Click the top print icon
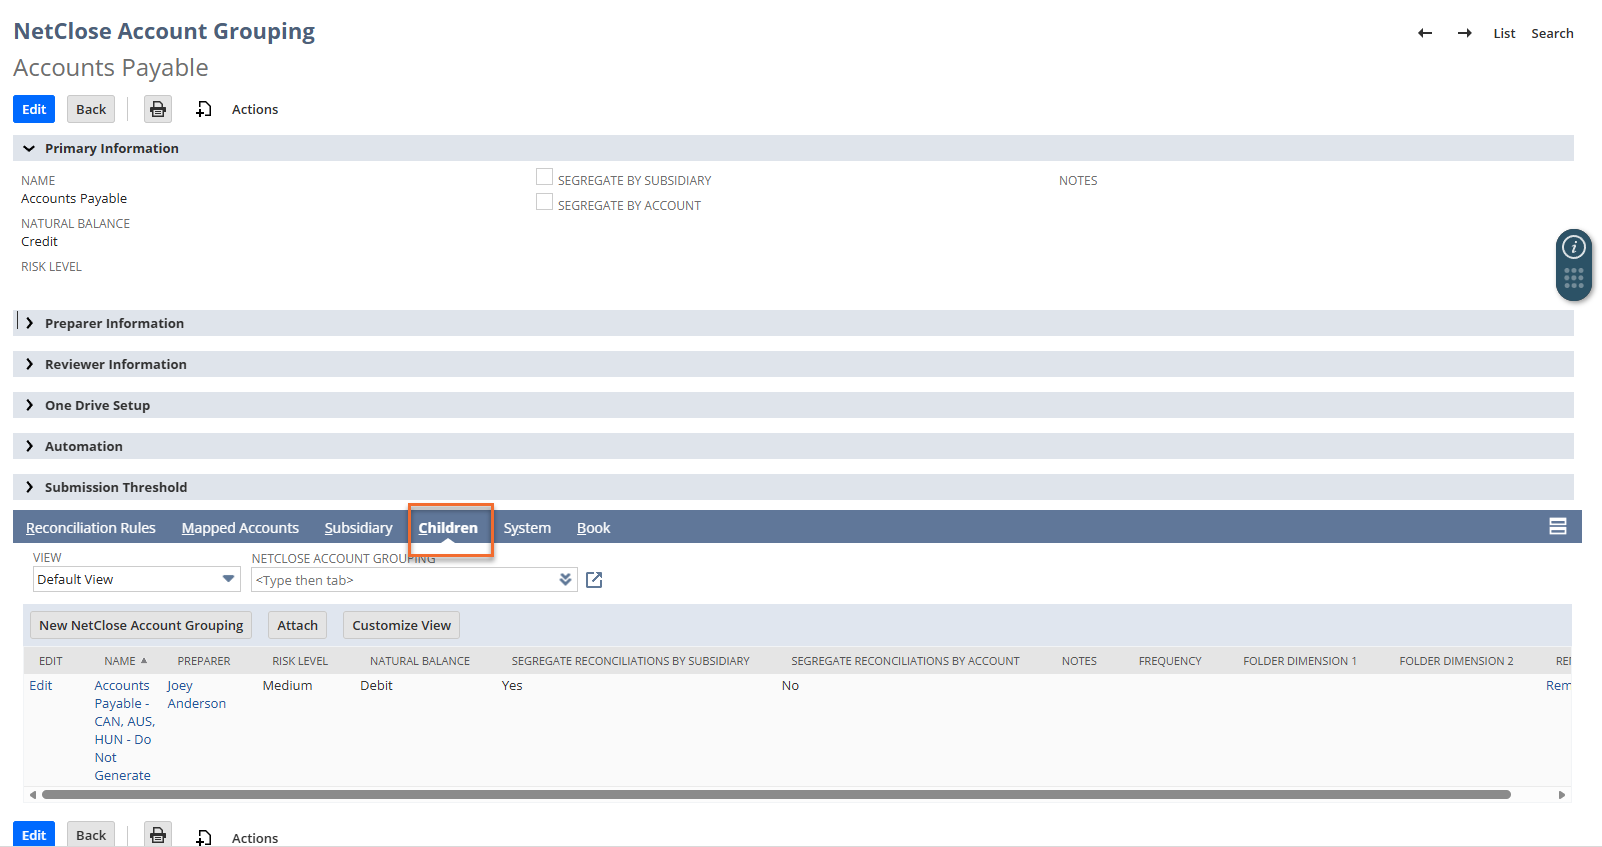 coord(158,109)
